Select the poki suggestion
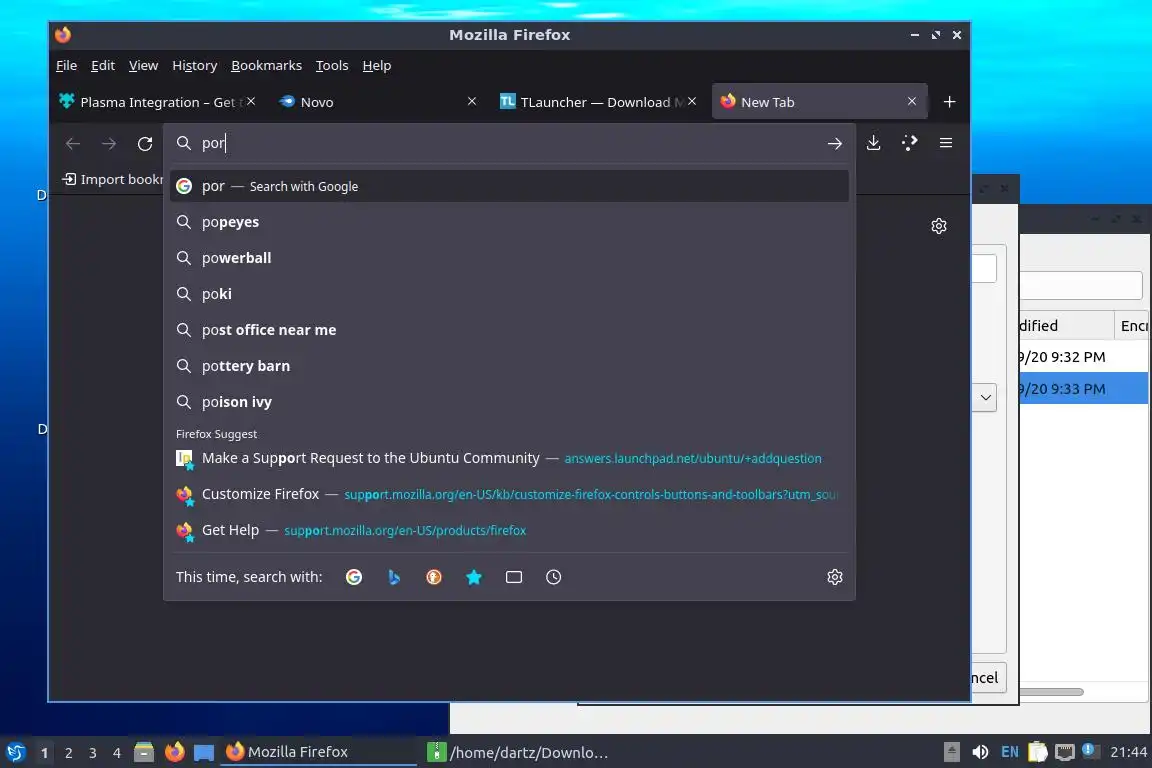Viewport: 1152px width, 768px height. pyautogui.click(x=509, y=294)
